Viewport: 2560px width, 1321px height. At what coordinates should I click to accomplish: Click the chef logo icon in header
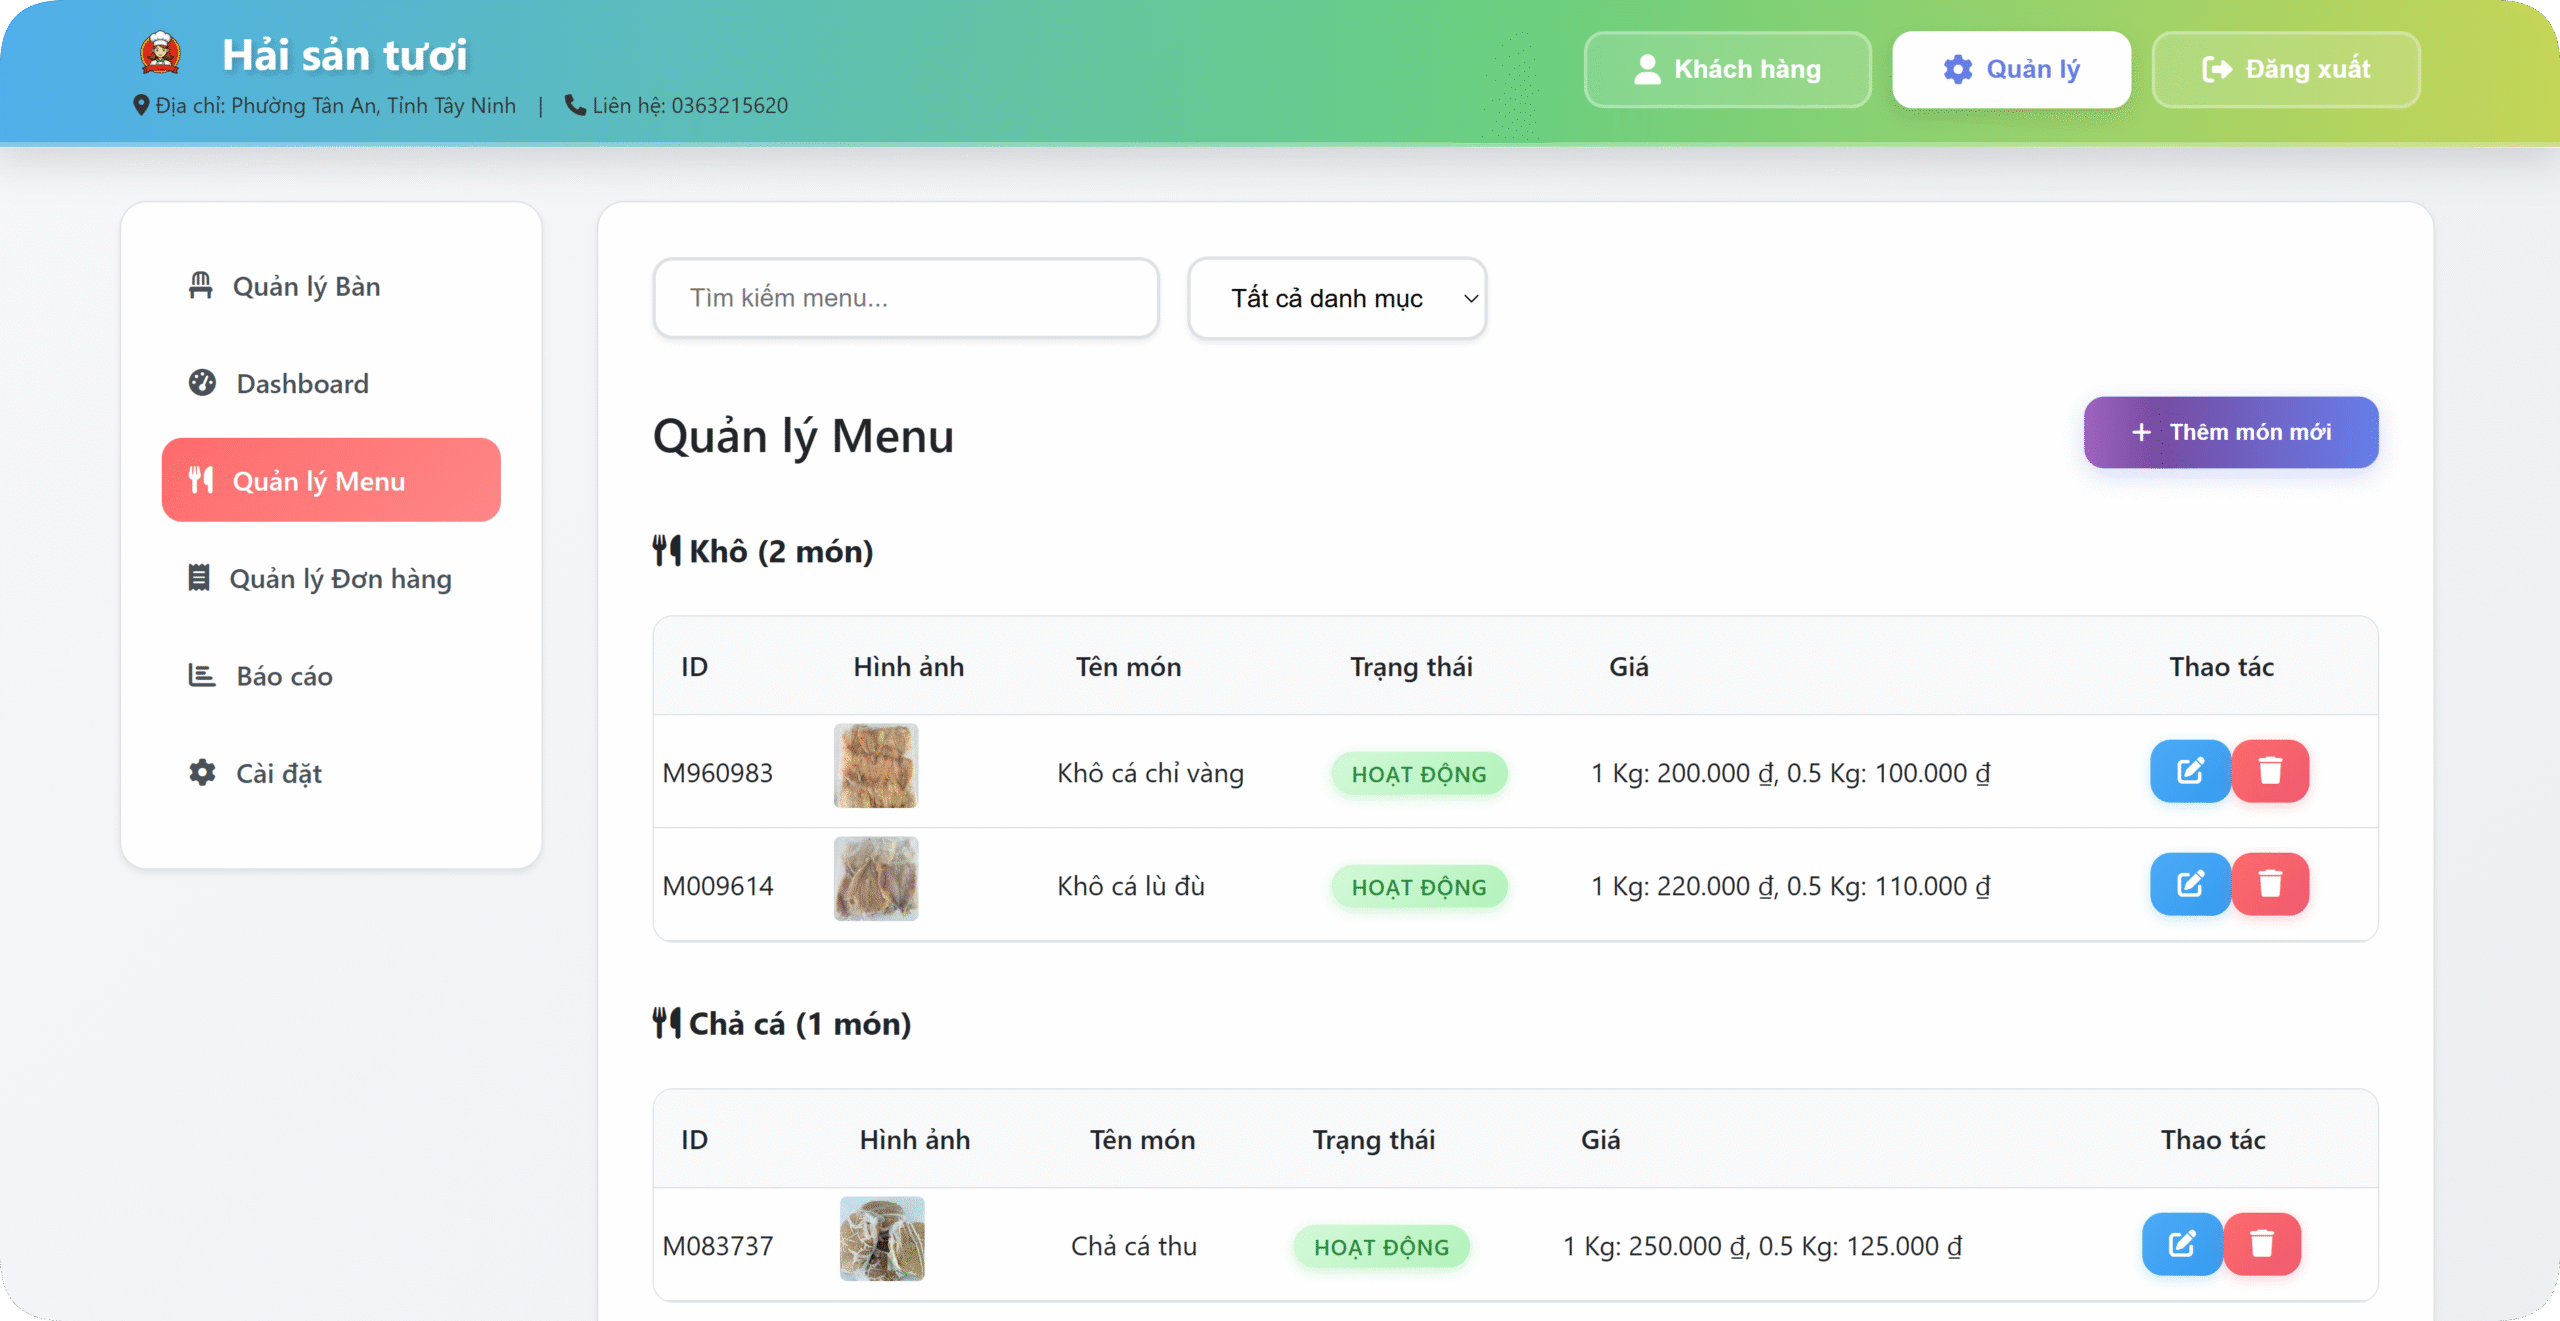click(x=160, y=54)
